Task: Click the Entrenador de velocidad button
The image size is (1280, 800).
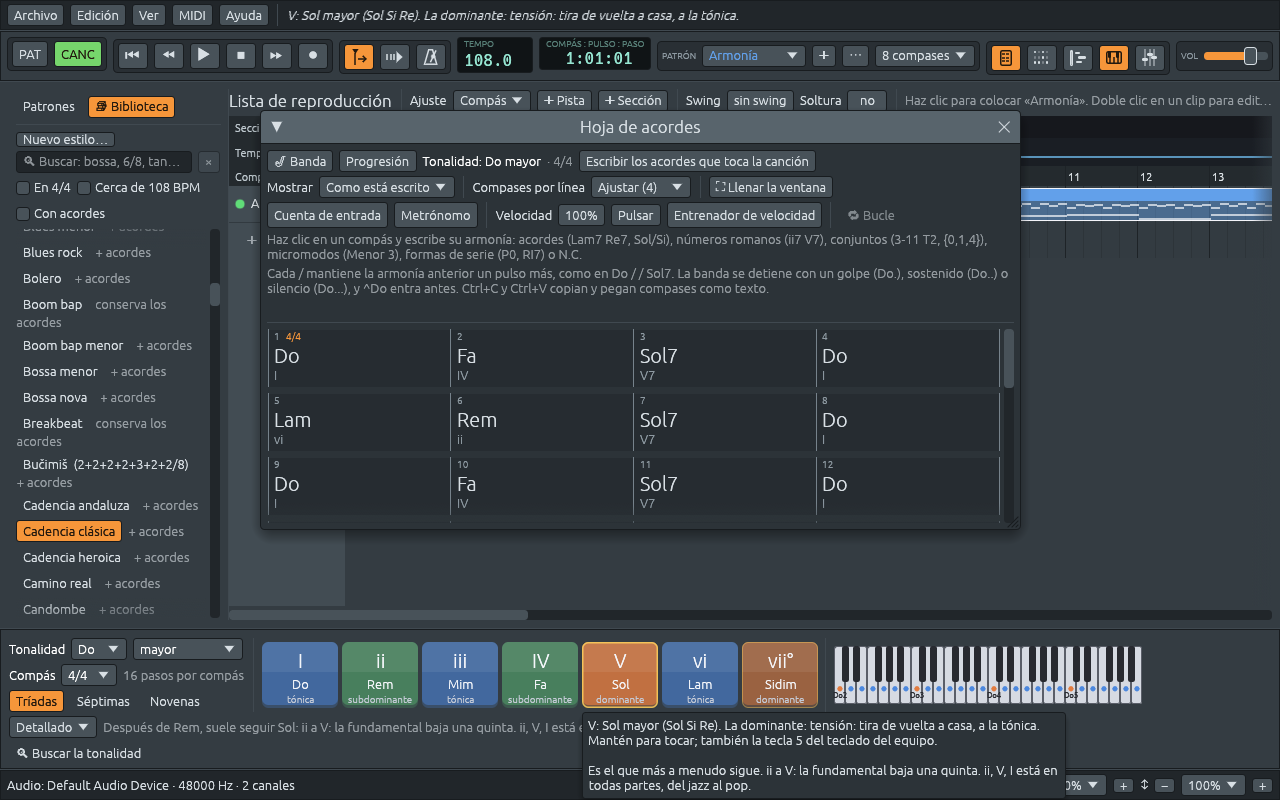Action: click(x=746, y=215)
